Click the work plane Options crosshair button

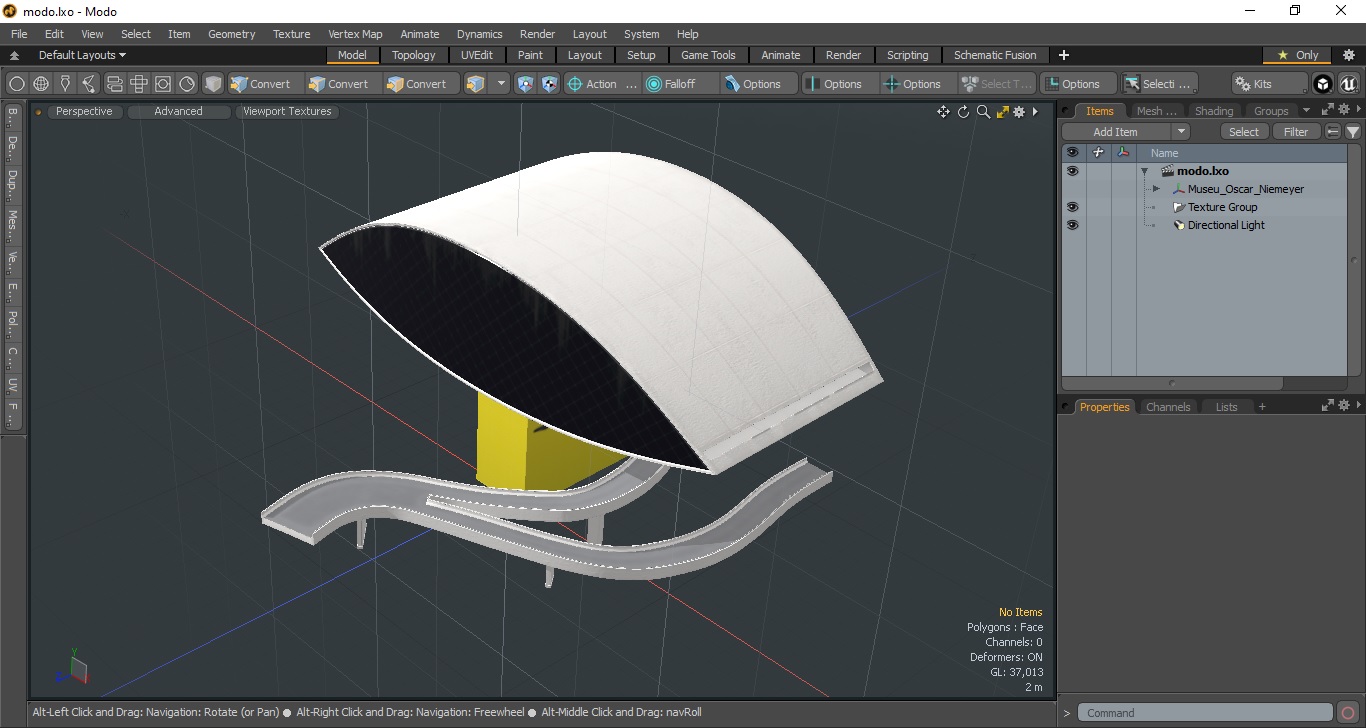918,84
